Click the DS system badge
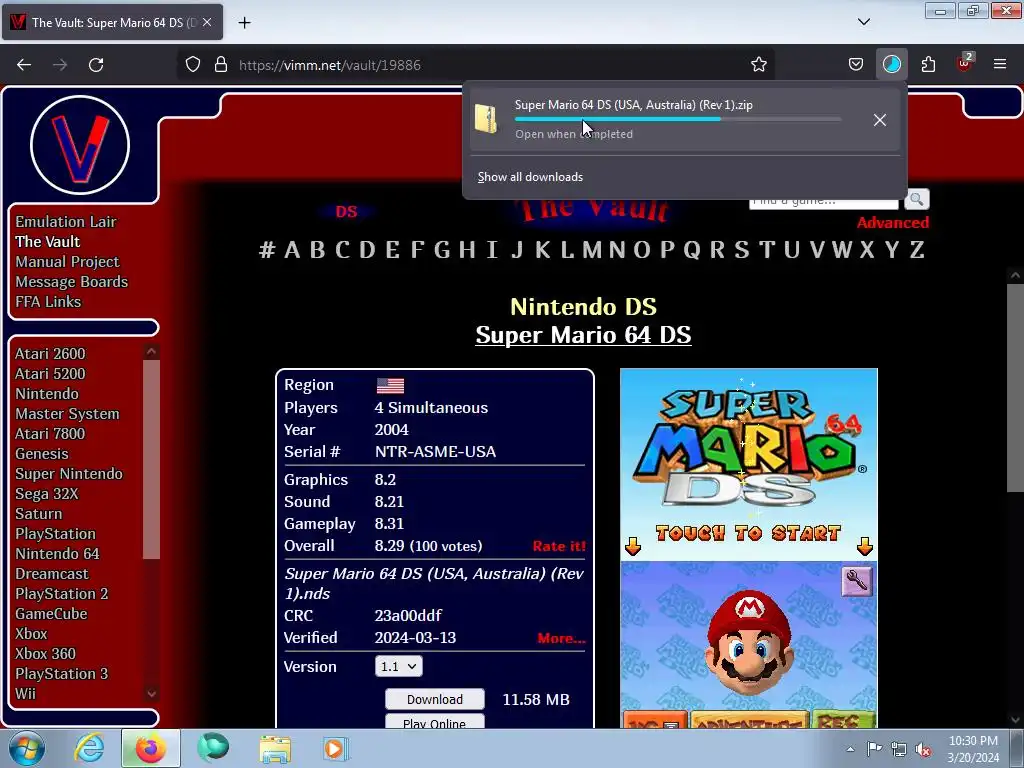 pos(346,212)
